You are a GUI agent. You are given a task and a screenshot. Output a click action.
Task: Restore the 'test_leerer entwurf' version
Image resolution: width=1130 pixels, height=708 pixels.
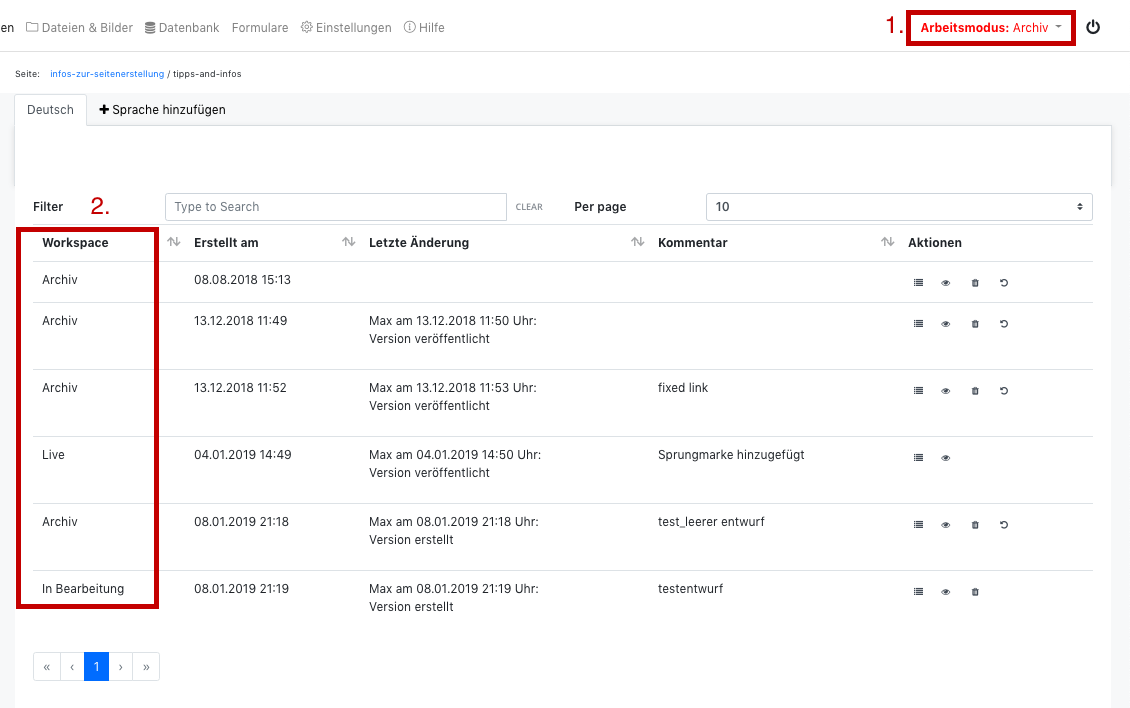coord(1004,525)
